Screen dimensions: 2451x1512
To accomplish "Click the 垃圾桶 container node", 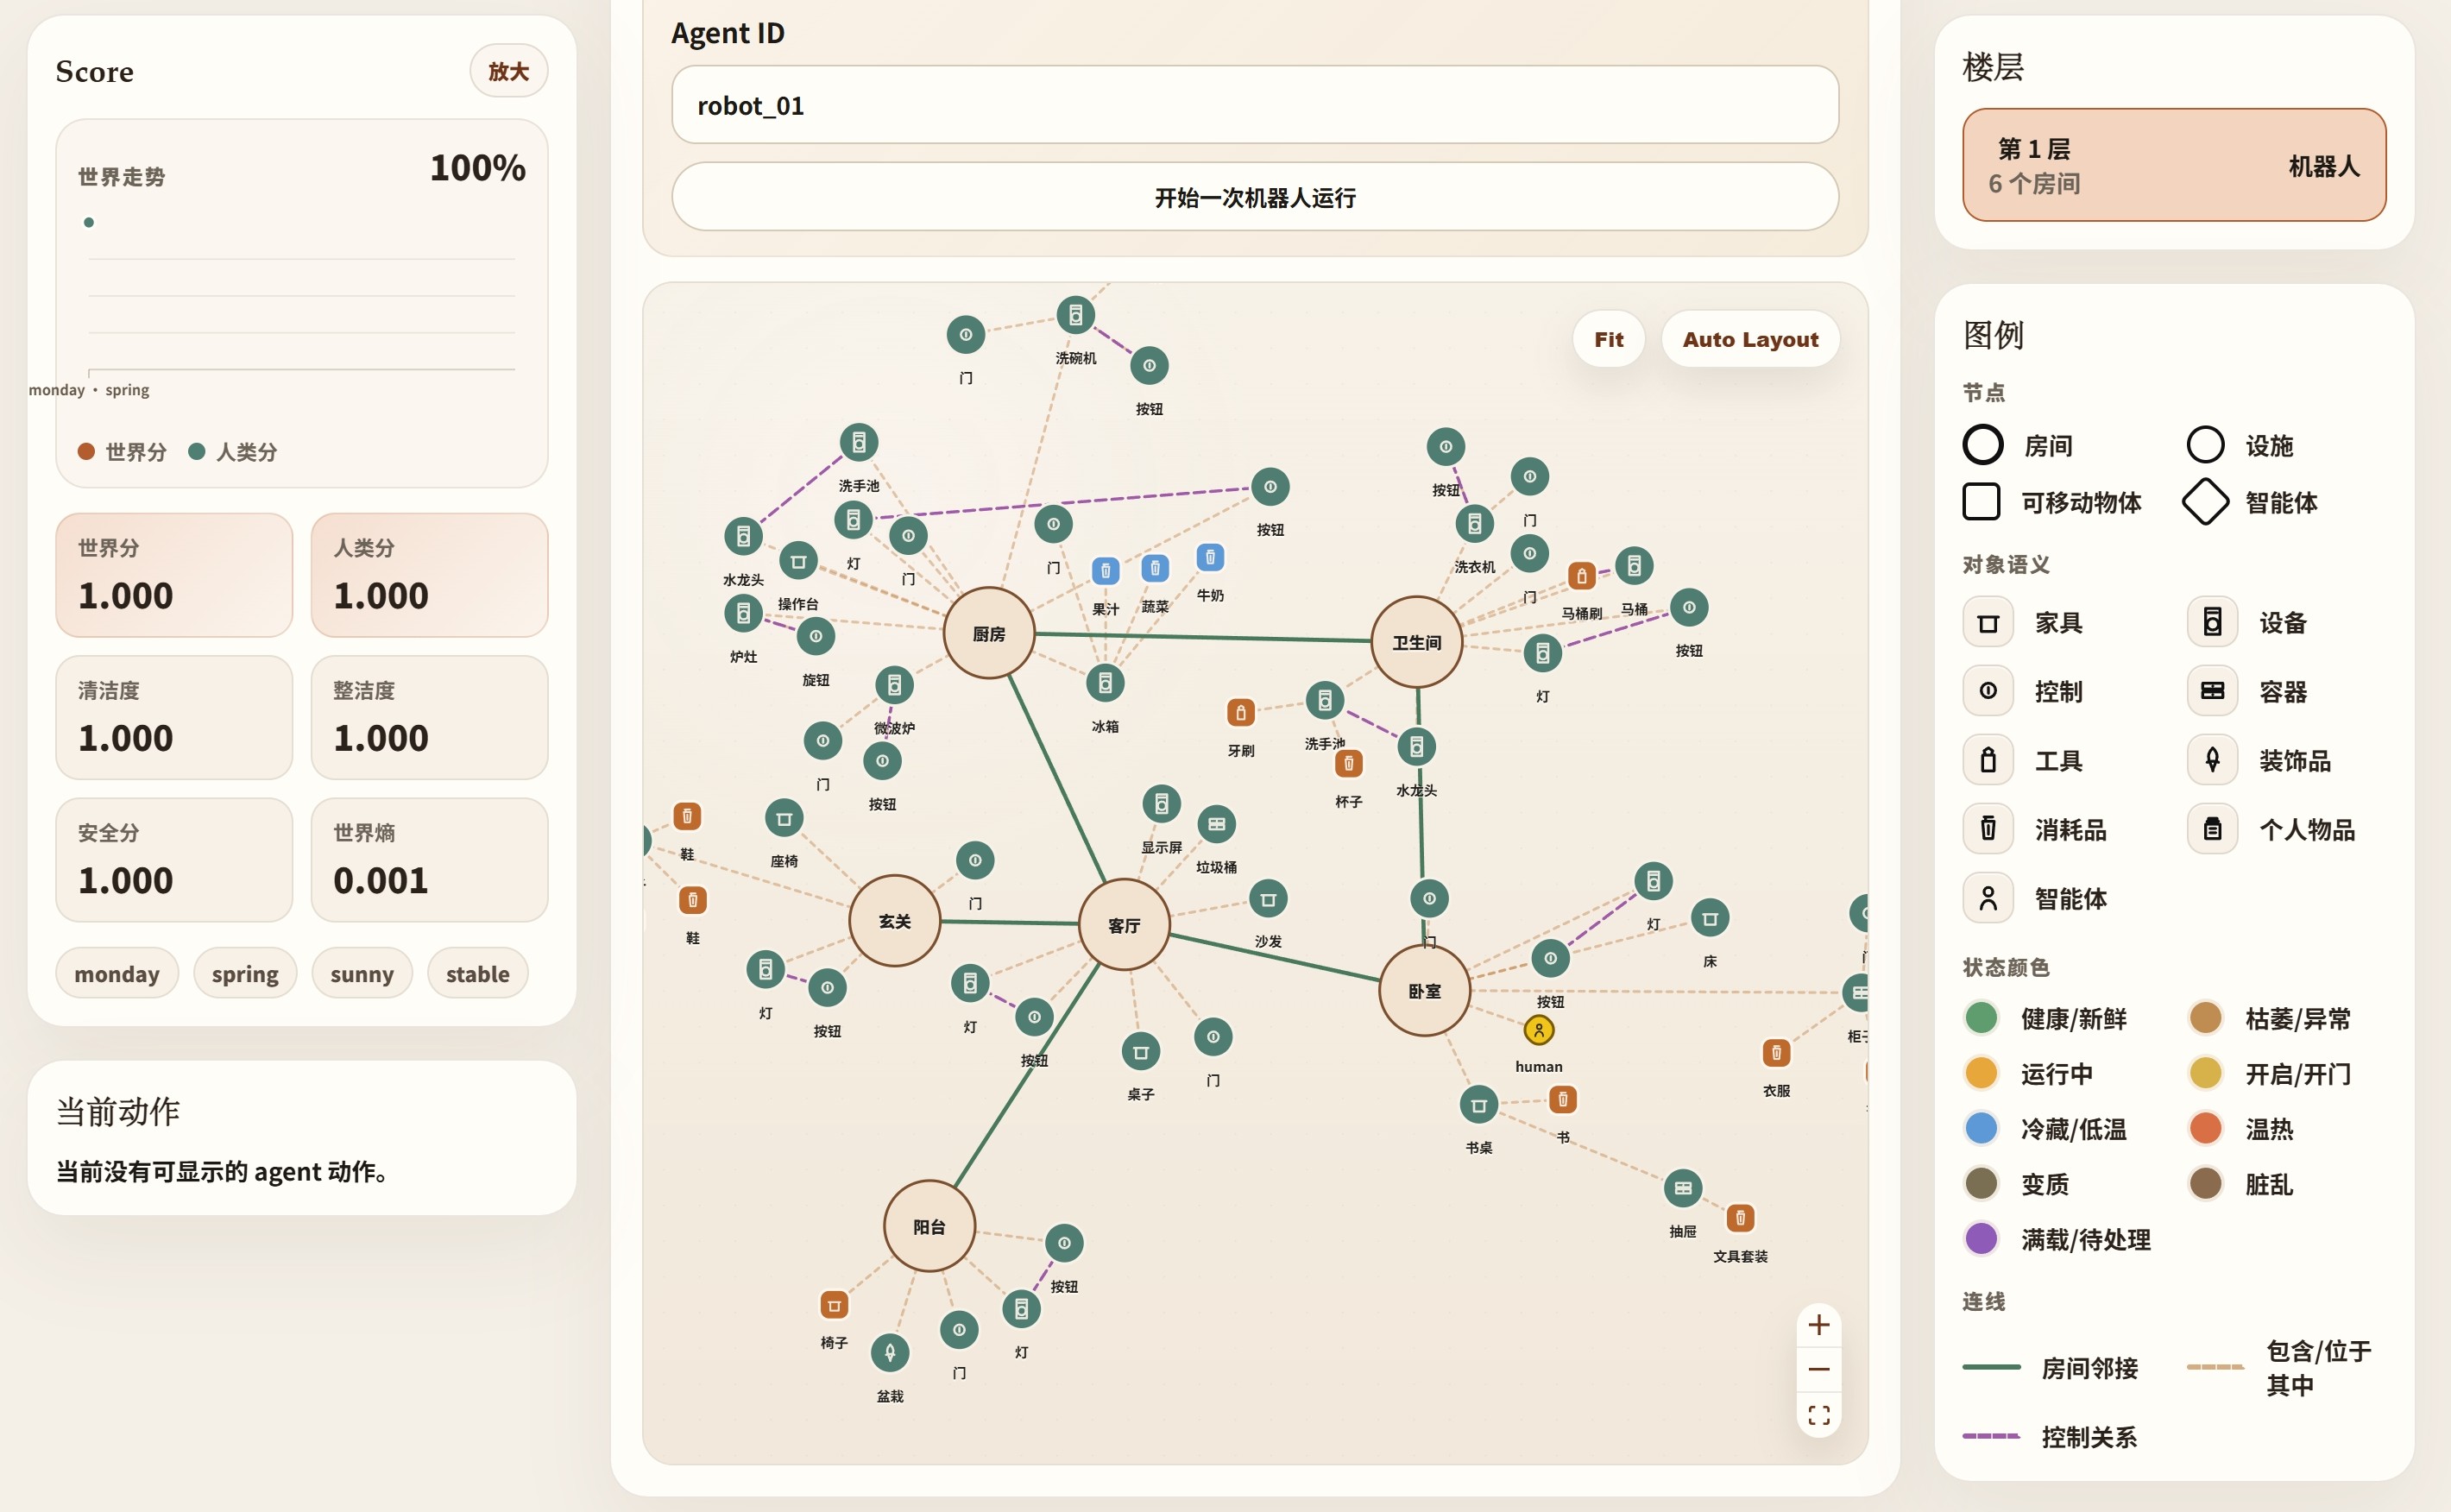I will tap(1216, 825).
